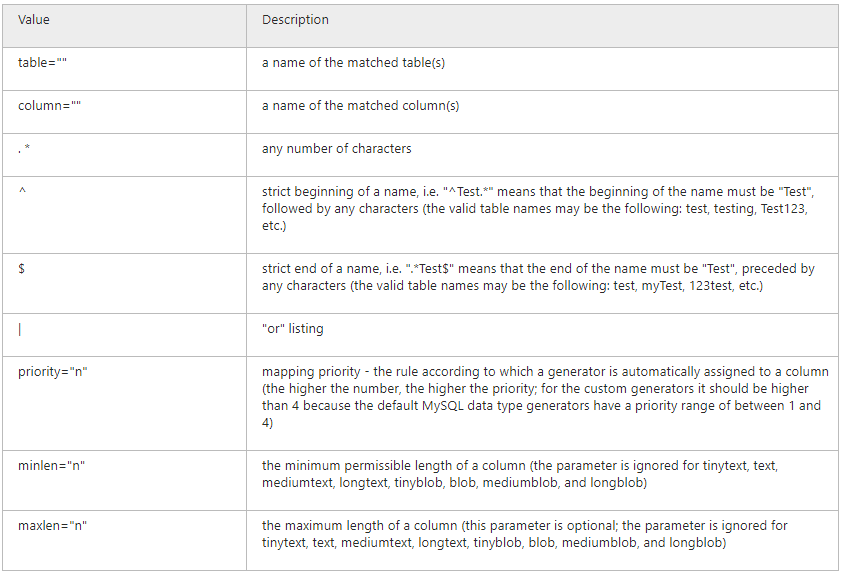Select the maxlen="n" value cell
This screenshot has width=842, height=573.
coord(124,540)
